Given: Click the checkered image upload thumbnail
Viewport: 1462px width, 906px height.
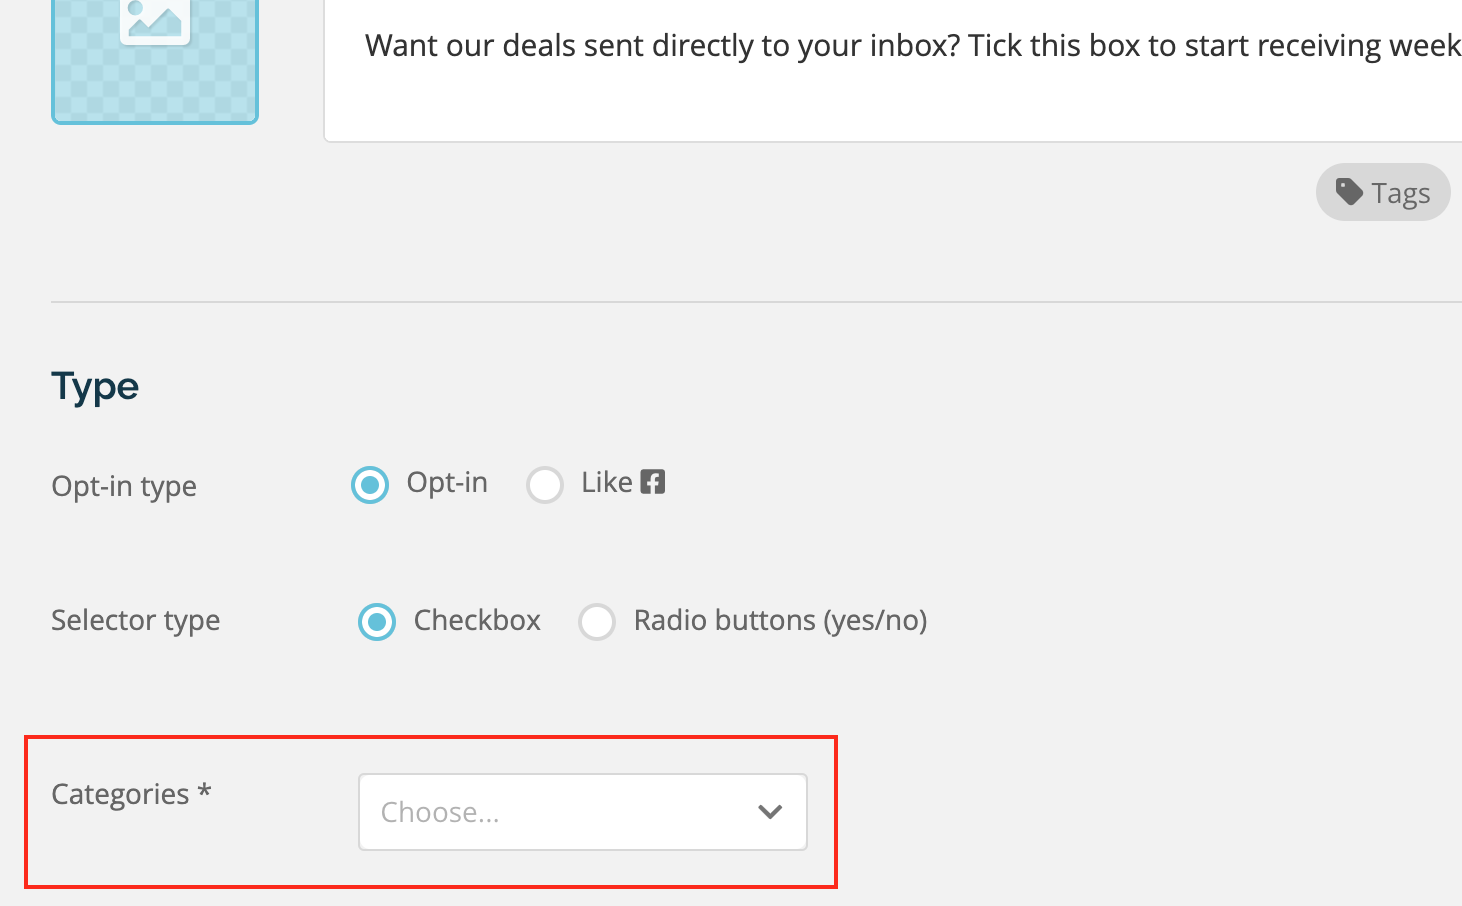Looking at the screenshot, I should tap(155, 61).
